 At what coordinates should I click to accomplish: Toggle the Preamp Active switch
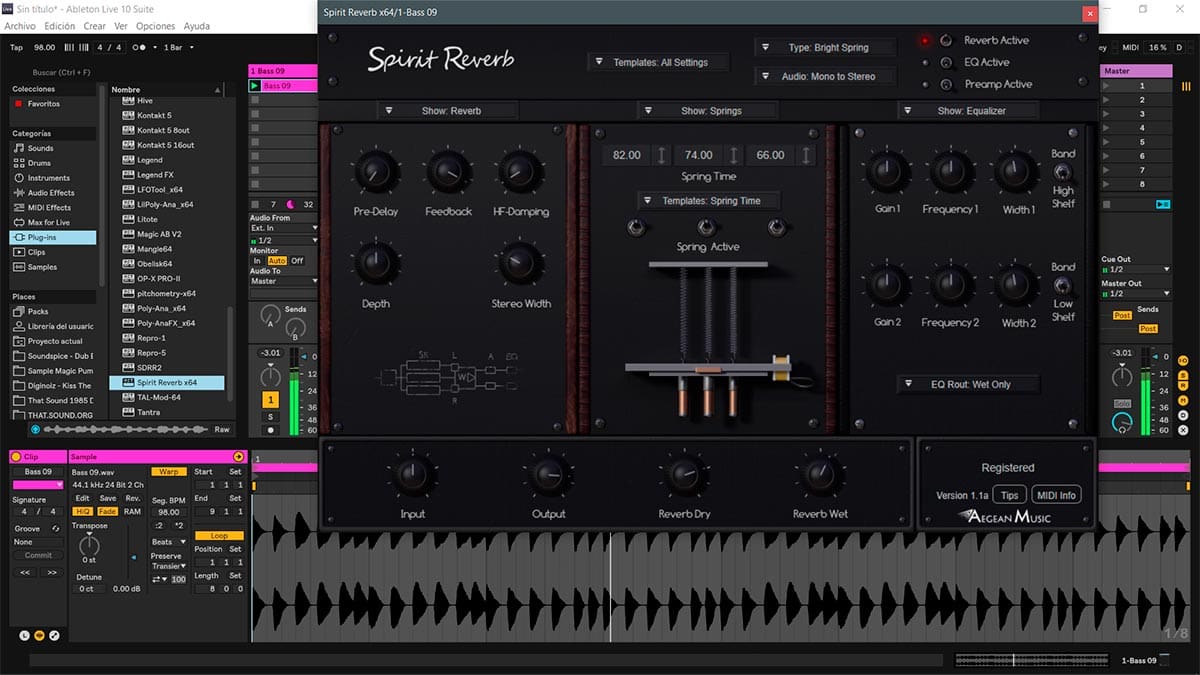(946, 84)
